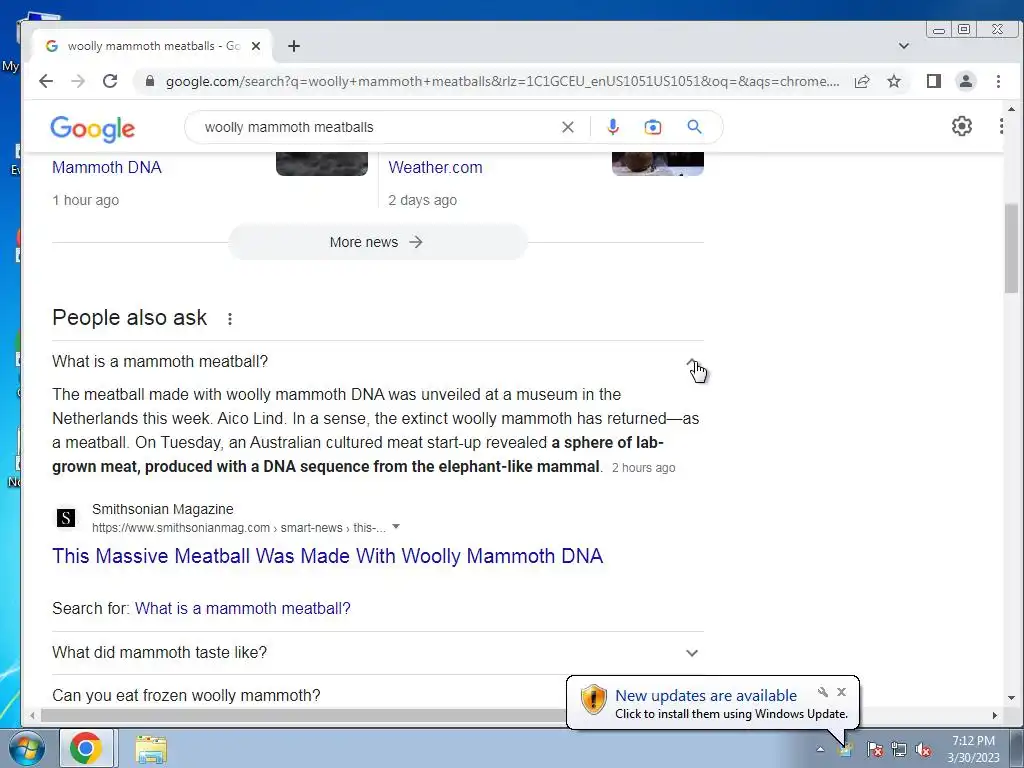Click the More news button

click(377, 242)
